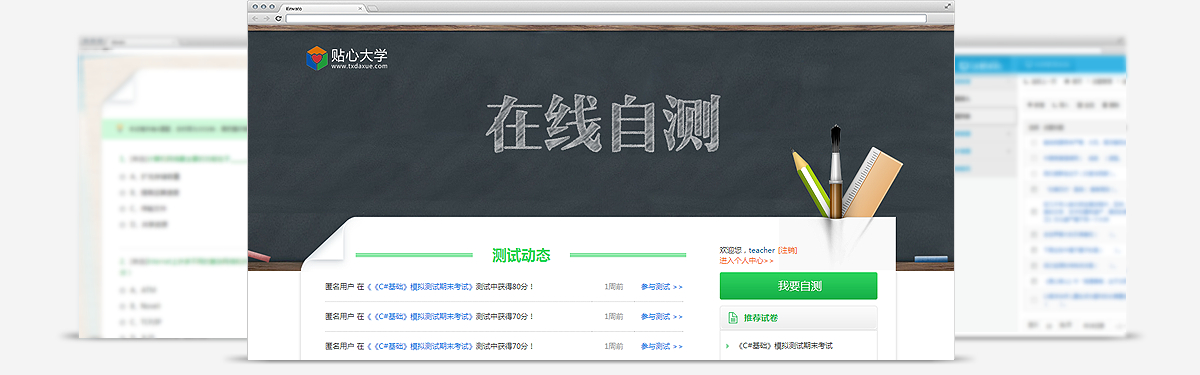Click 参与测试 link in the second row
1200x375 pixels.
(x=661, y=316)
